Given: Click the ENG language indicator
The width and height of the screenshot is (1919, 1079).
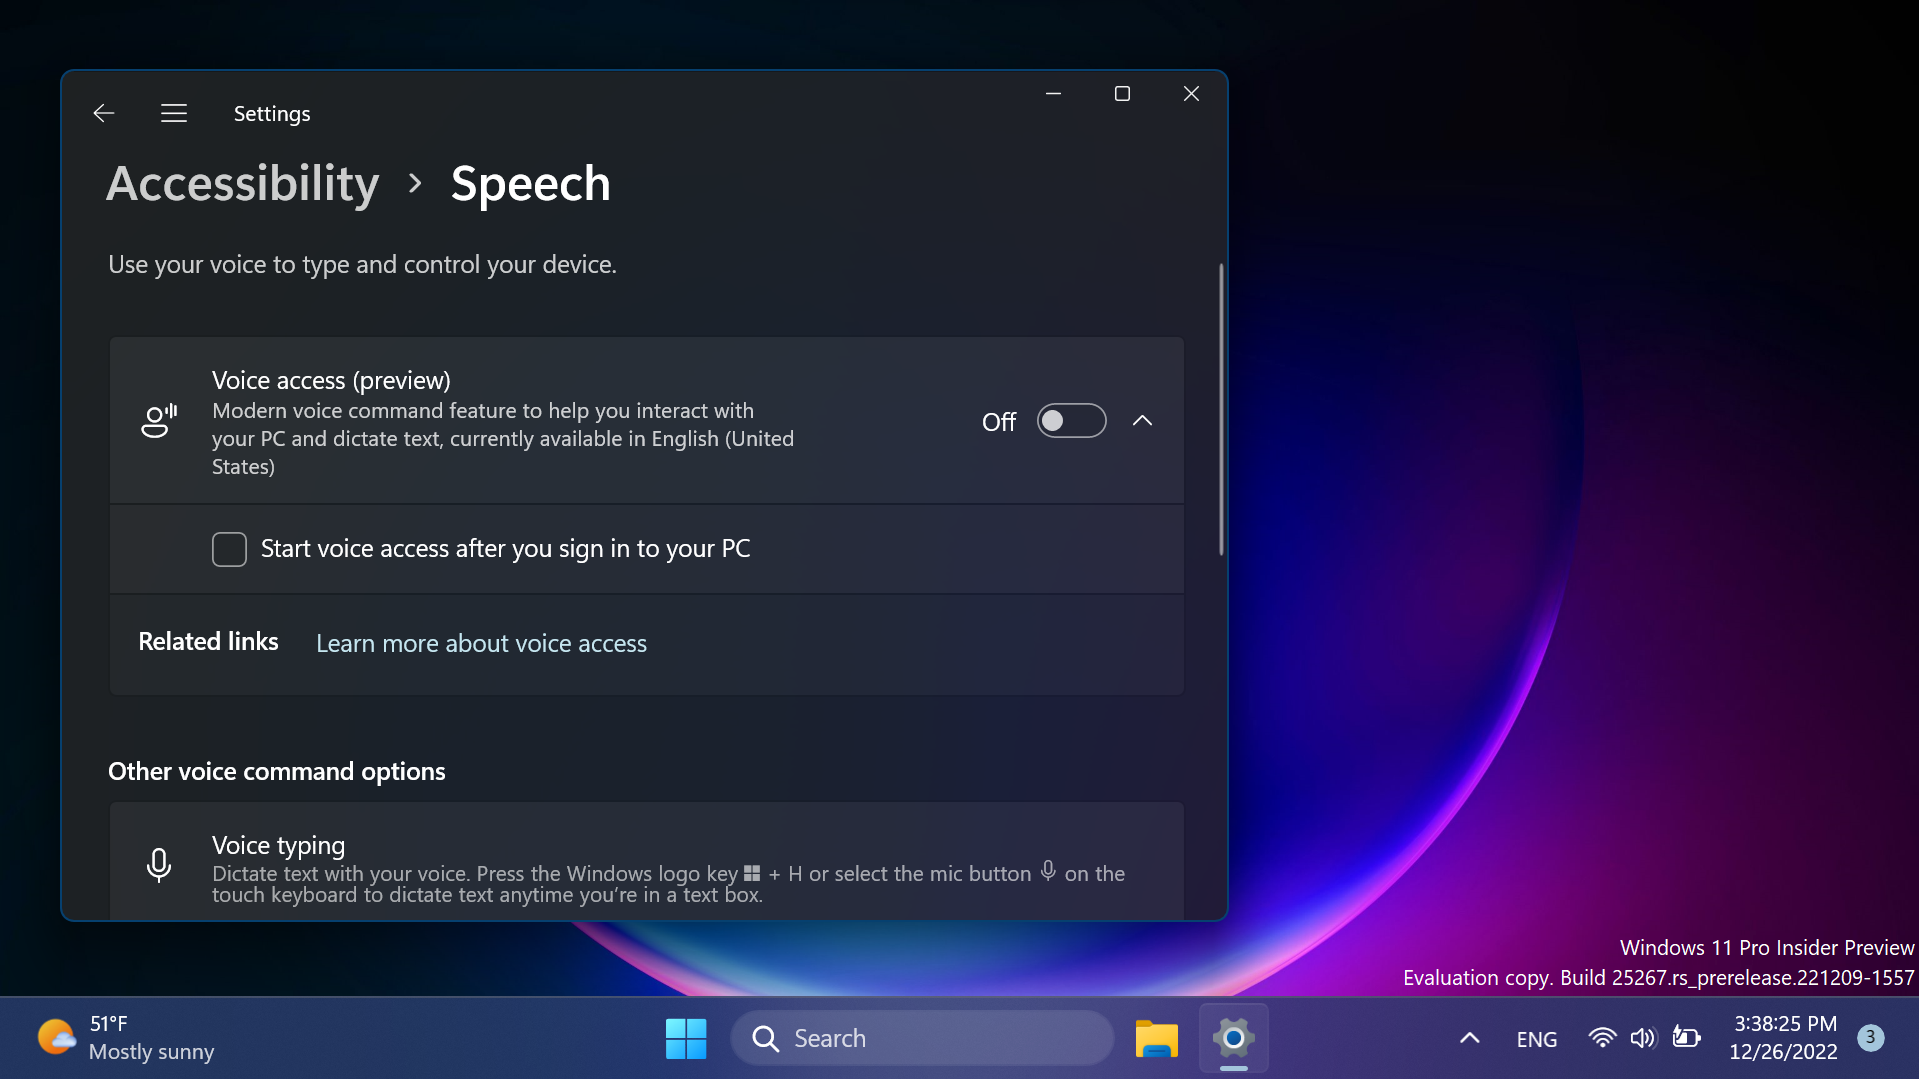Looking at the screenshot, I should [1535, 1038].
